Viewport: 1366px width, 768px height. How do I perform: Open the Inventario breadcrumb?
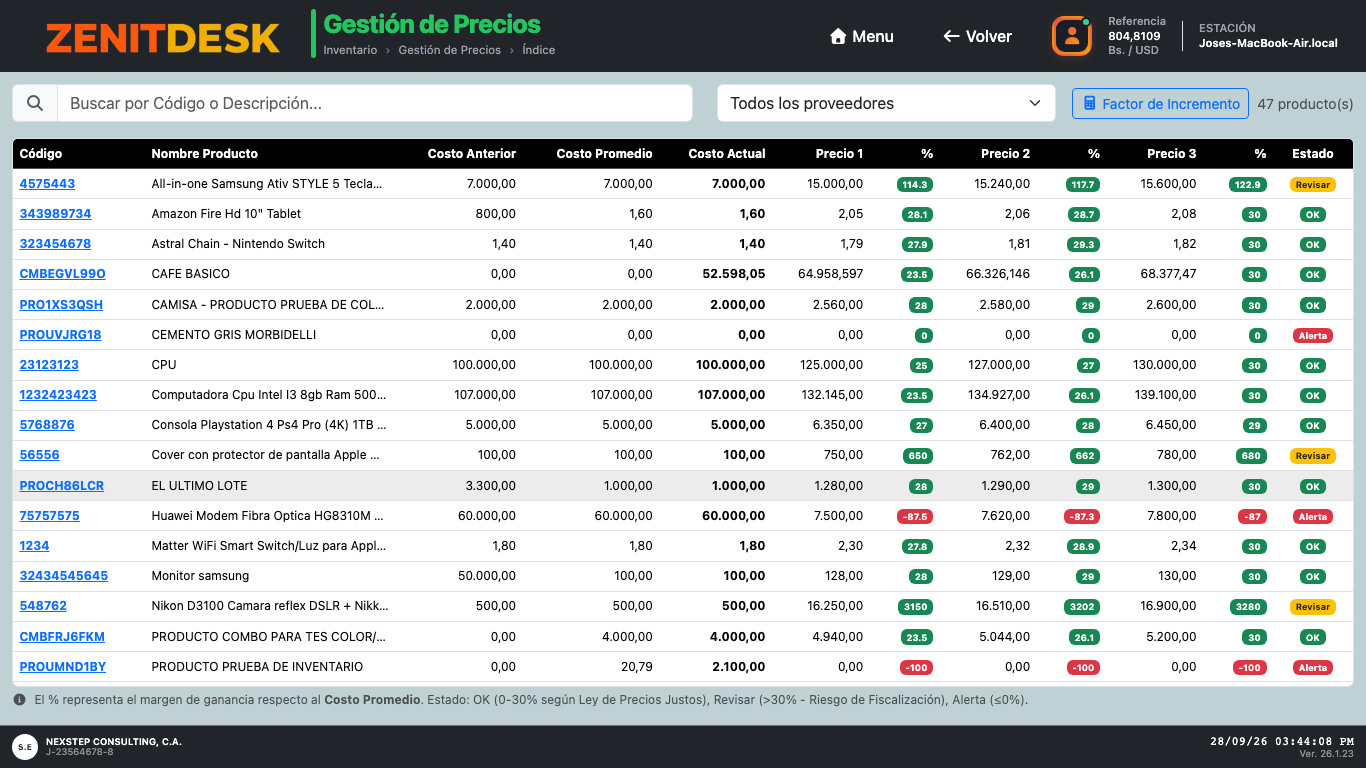(350, 50)
